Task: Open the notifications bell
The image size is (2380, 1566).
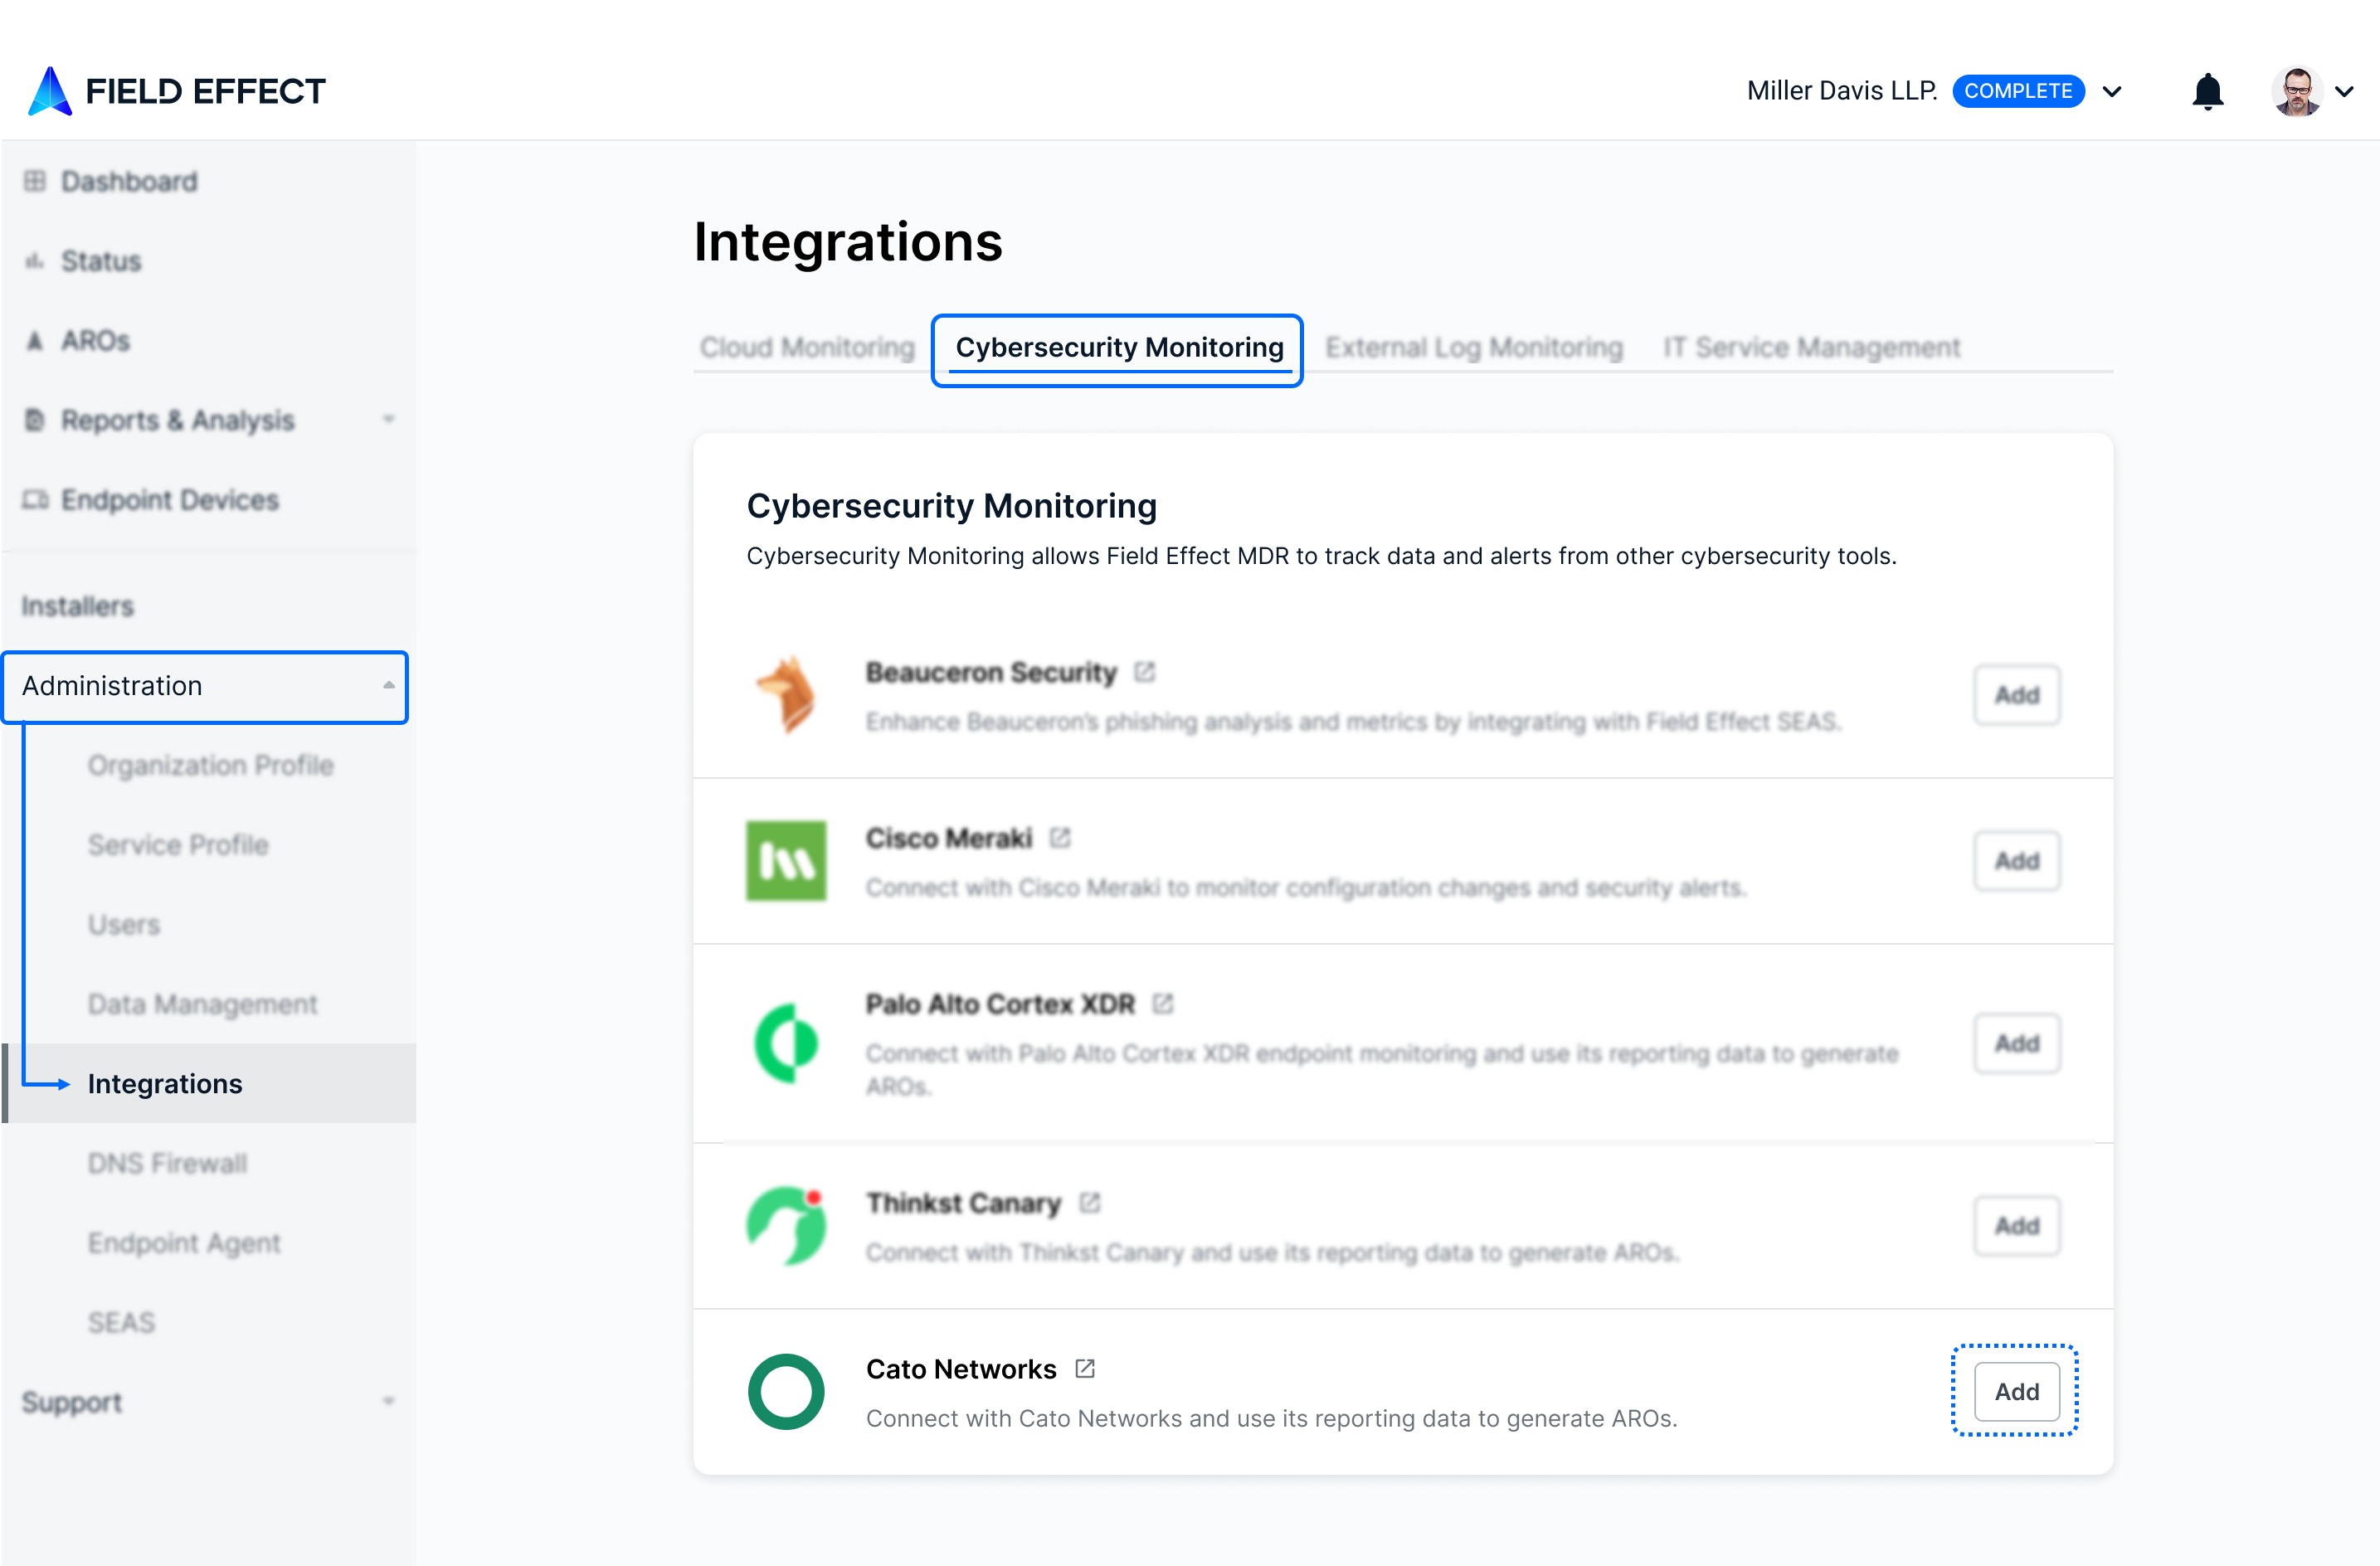Action: tap(2207, 91)
